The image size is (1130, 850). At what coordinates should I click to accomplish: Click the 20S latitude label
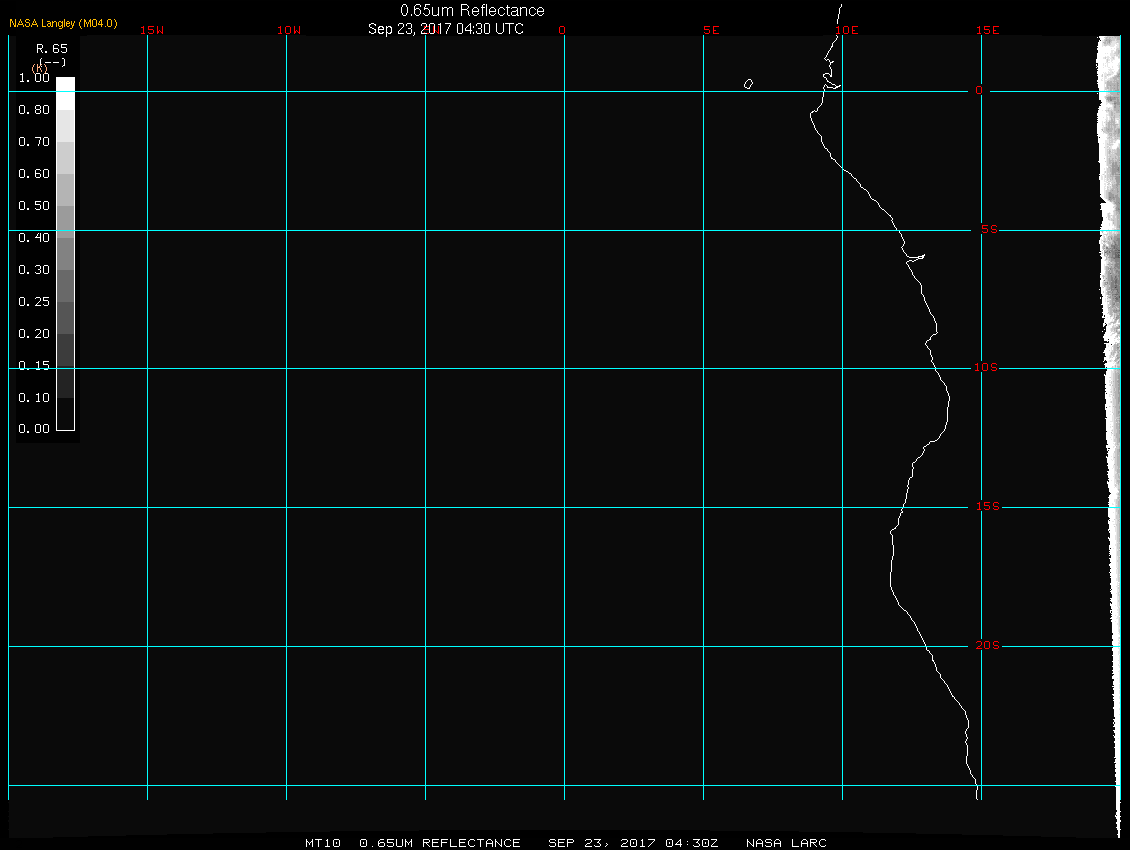click(987, 645)
